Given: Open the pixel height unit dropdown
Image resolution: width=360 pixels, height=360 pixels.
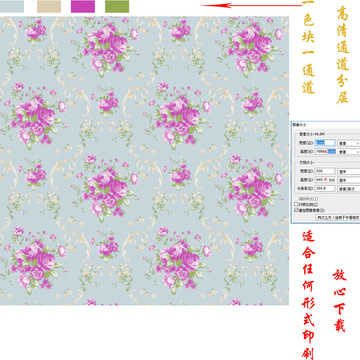Looking at the screenshot, I should [x=349, y=152].
